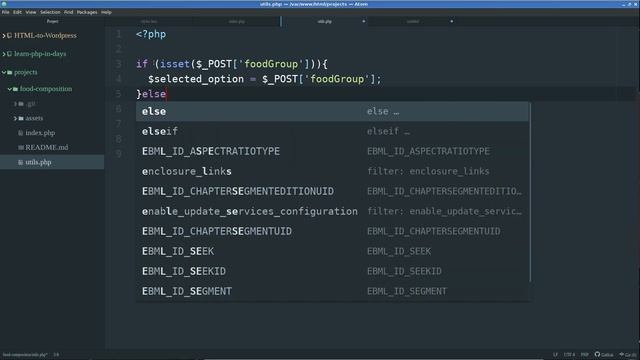Click '}else' text on line 5
Image resolution: width=640 pixels, height=360 pixels.
pos(151,94)
